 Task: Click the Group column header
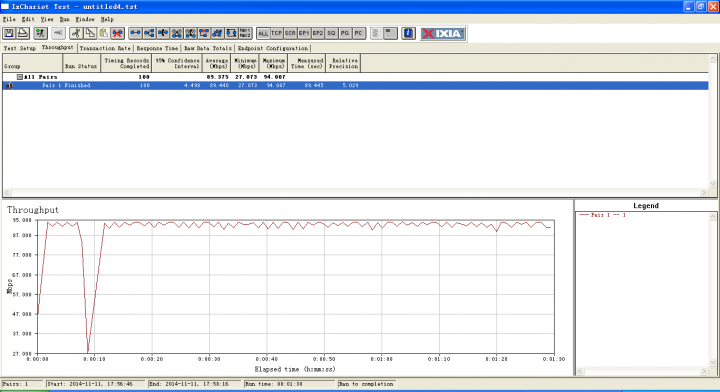pos(33,63)
